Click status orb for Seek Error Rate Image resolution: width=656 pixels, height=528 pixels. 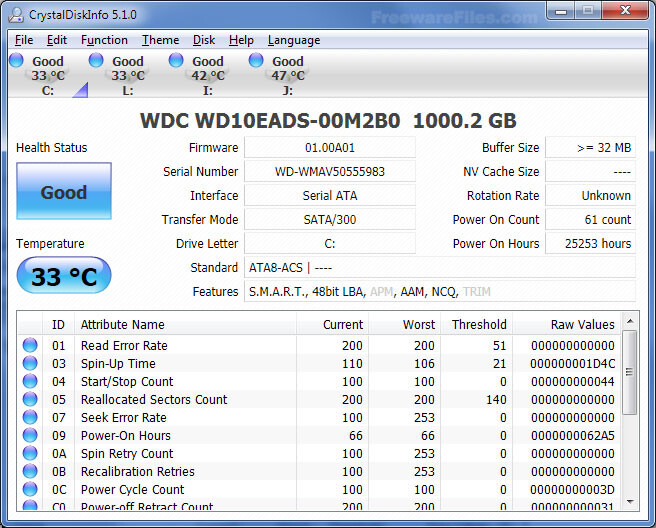(x=30, y=417)
